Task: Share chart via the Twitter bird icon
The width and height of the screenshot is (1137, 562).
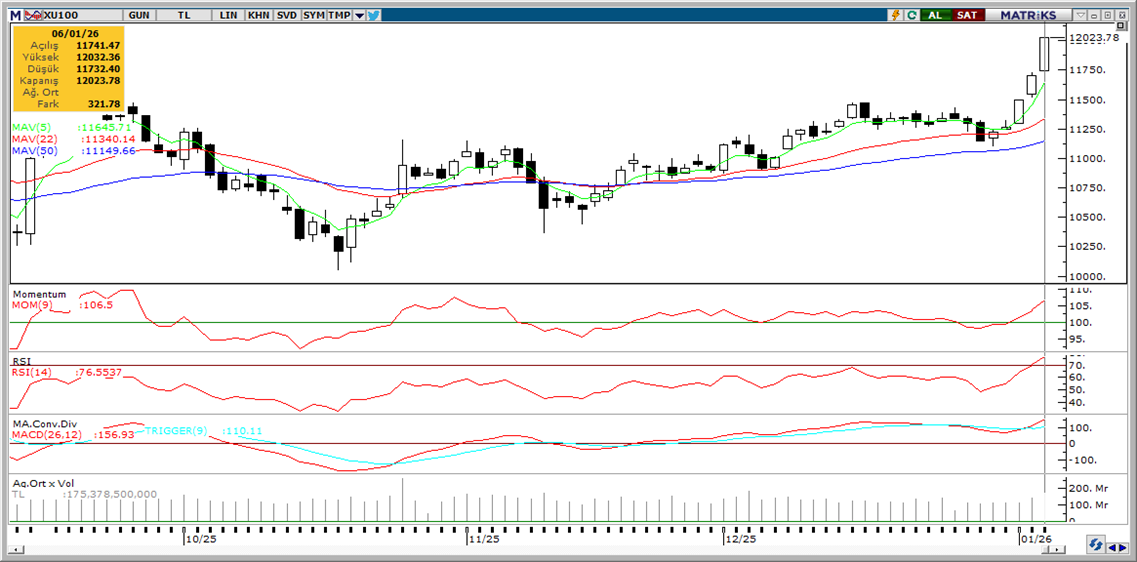Action: pyautogui.click(x=373, y=15)
